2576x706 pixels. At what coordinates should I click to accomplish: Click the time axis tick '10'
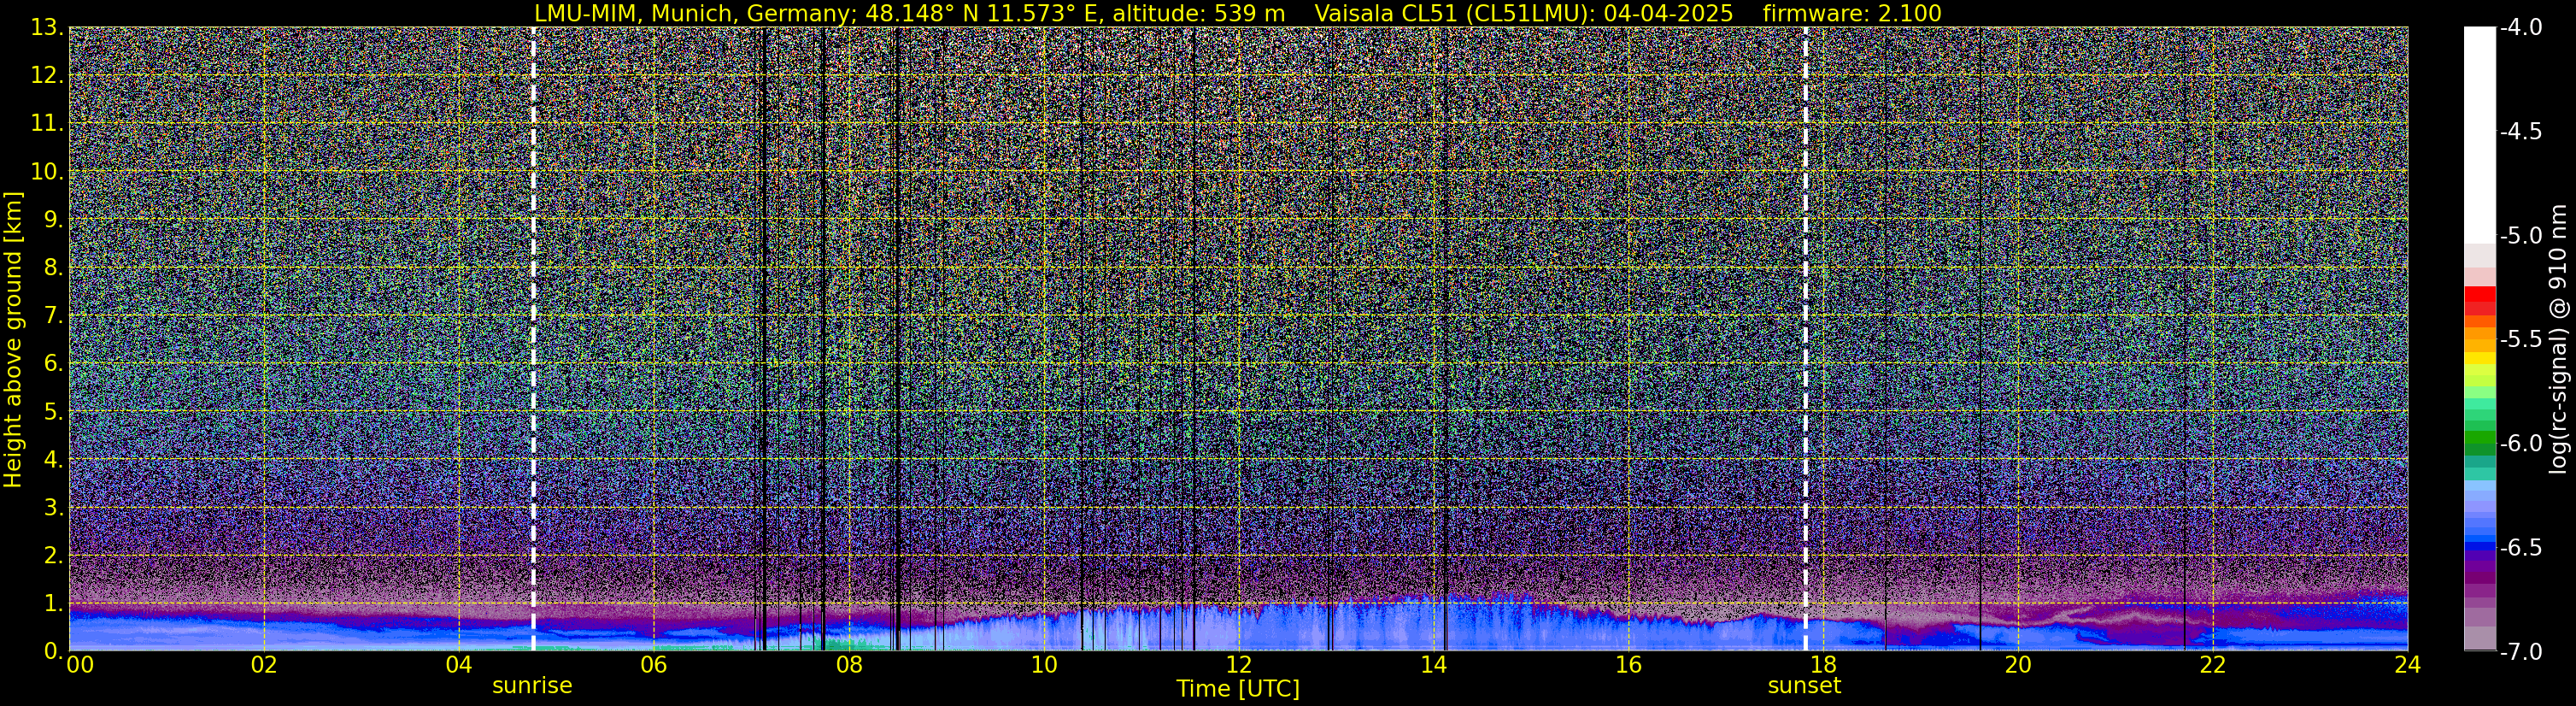[1043, 665]
